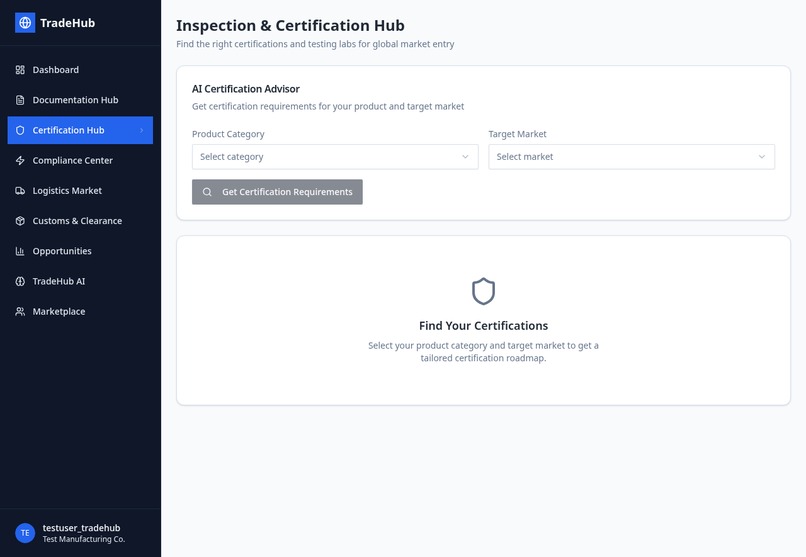
Task: Click the TradeHub globe logo icon
Action: [x=25, y=23]
